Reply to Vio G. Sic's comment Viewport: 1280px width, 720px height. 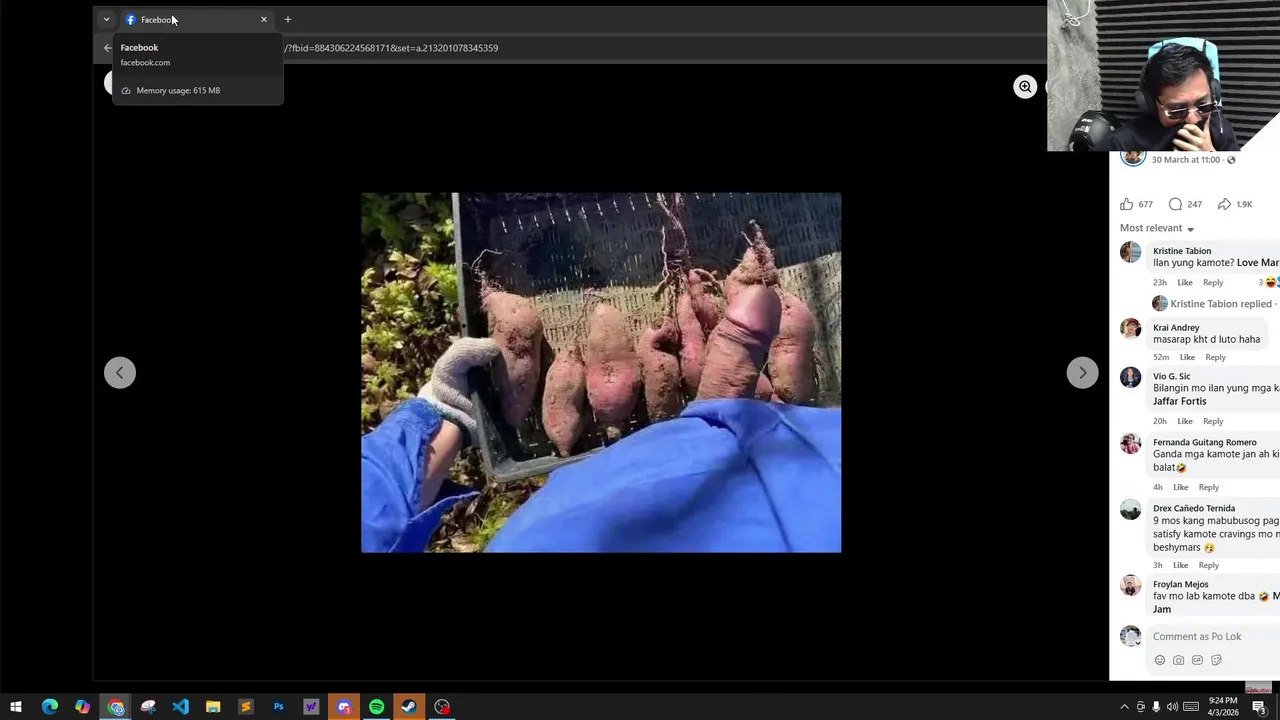pos(1213,421)
